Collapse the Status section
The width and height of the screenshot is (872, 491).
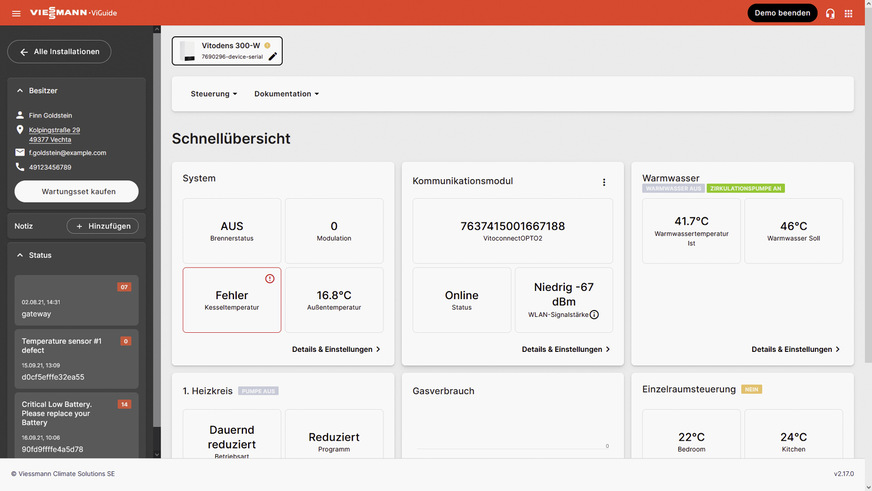point(20,255)
